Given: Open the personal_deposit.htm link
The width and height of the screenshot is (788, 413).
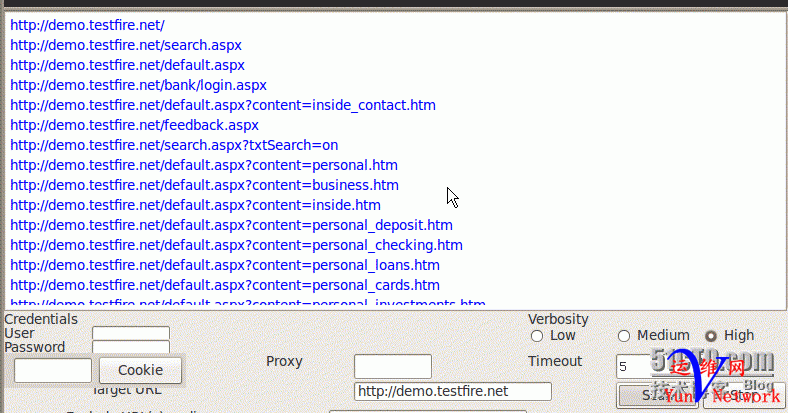Looking at the screenshot, I should tap(231, 225).
